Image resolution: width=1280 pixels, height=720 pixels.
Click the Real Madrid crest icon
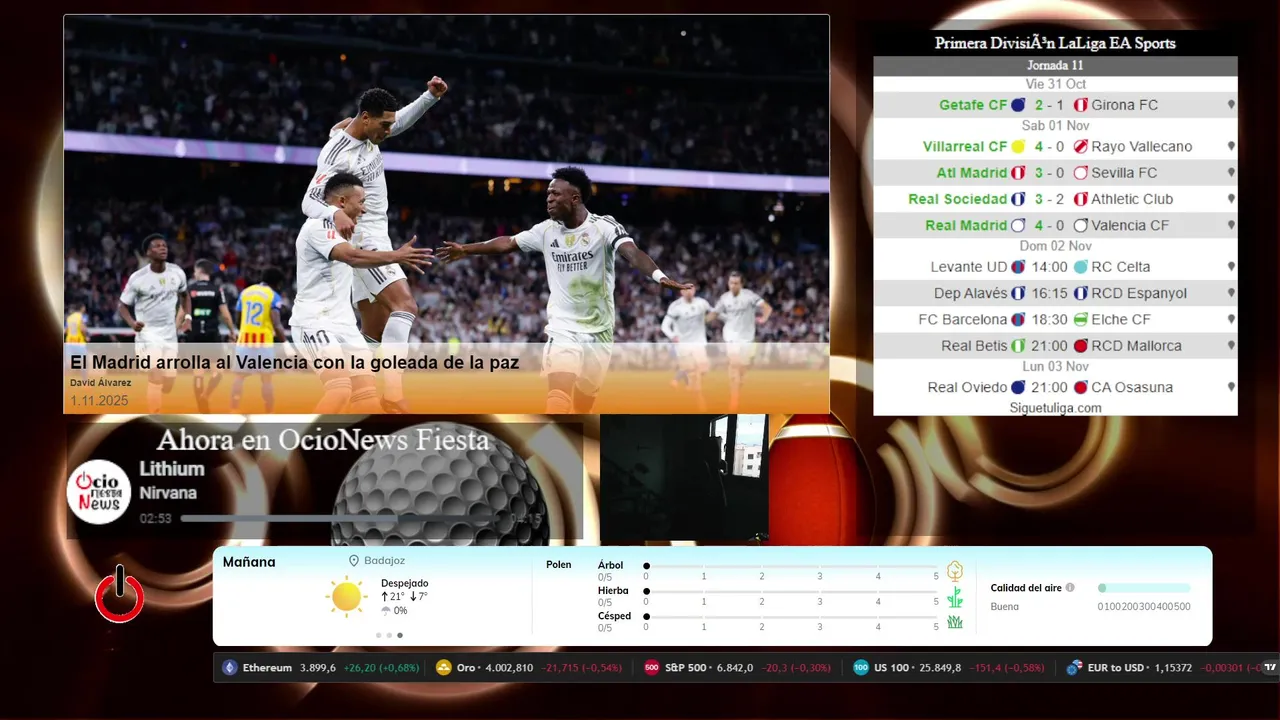click(x=1019, y=225)
